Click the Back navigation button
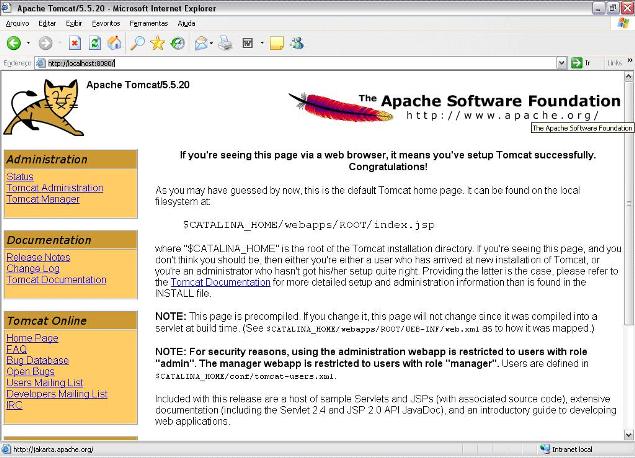This screenshot has width=635, height=458. (13, 43)
